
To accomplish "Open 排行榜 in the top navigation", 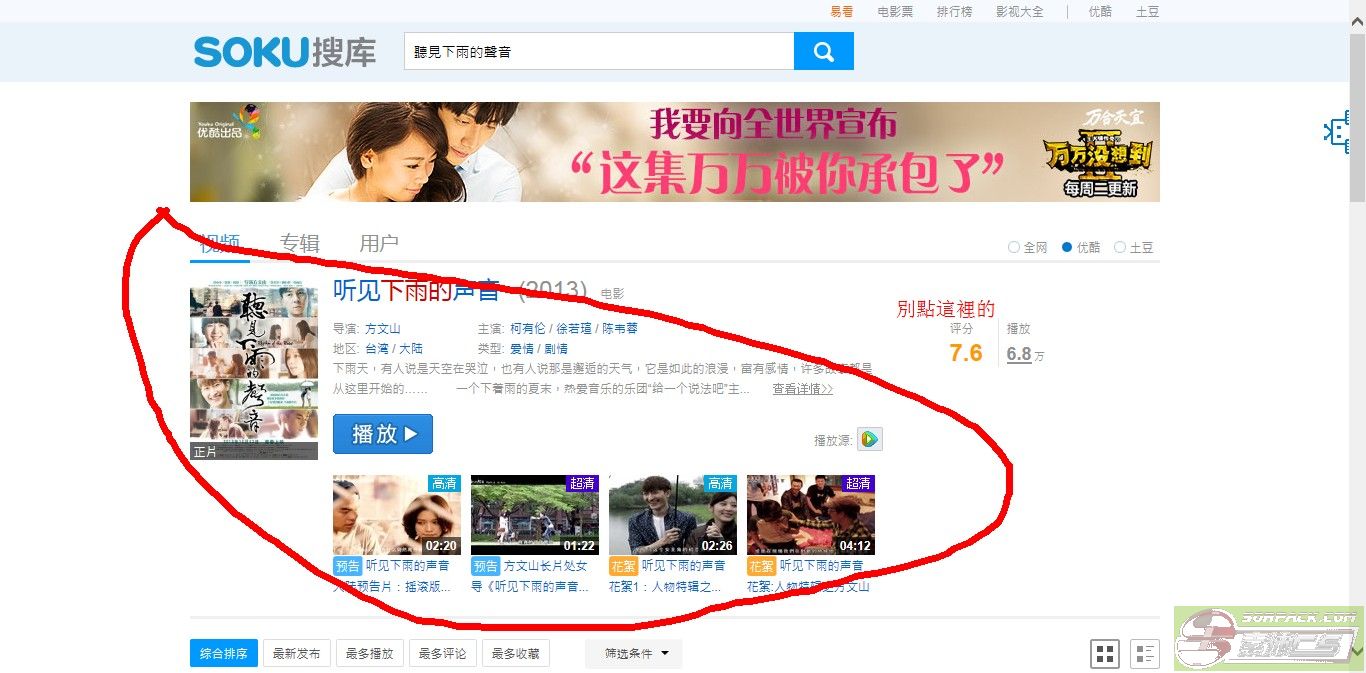I will coord(954,11).
